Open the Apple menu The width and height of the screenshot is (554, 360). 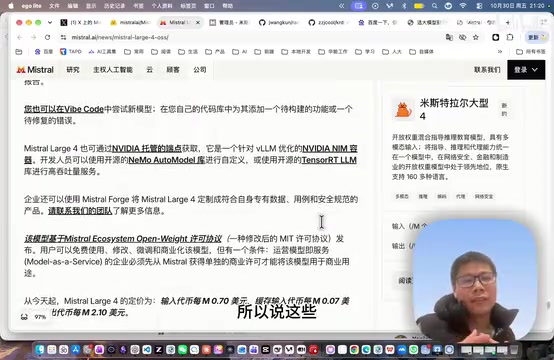click(x=11, y=6)
